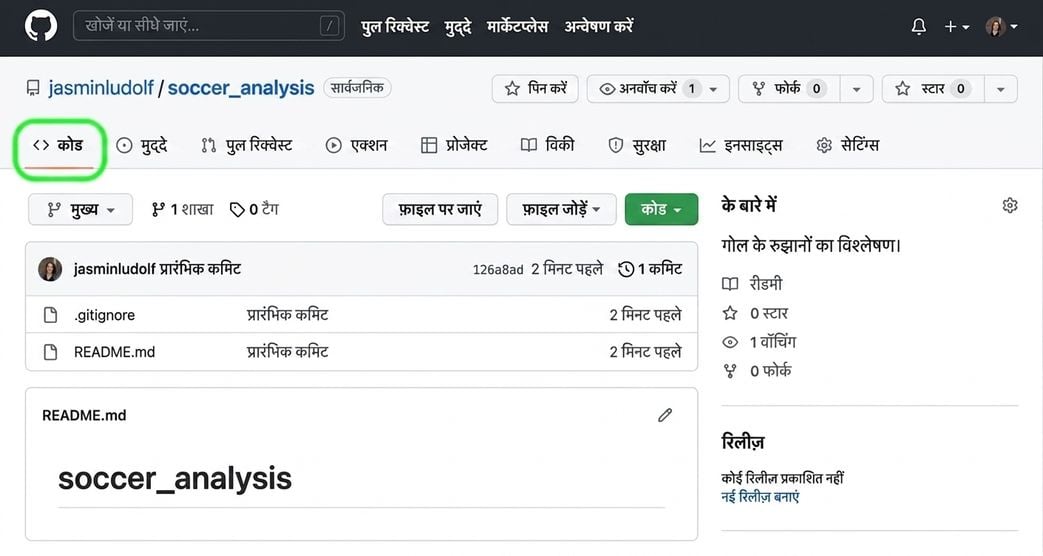Expand the plus create-new dropdown
This screenshot has height=556, width=1043.
[x=957, y=27]
